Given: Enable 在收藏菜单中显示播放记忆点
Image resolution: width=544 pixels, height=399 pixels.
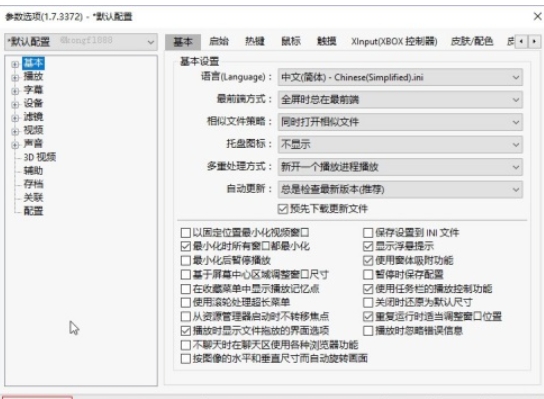Looking at the screenshot, I should pyautogui.click(x=186, y=289).
